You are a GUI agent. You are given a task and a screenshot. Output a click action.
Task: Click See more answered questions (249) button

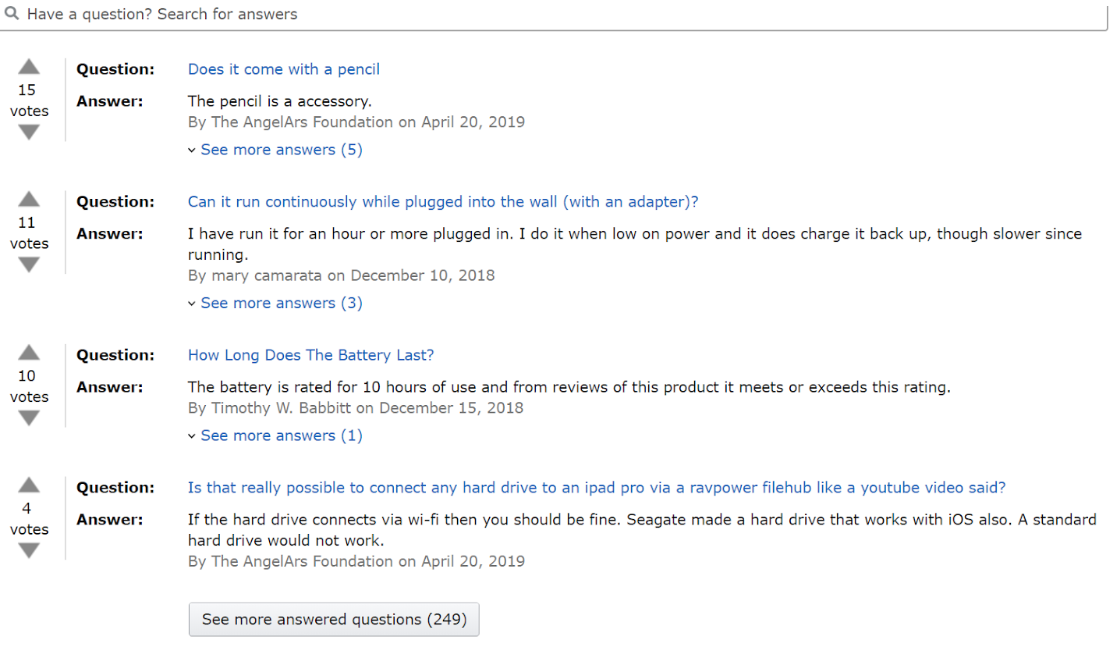pyautogui.click(x=334, y=619)
